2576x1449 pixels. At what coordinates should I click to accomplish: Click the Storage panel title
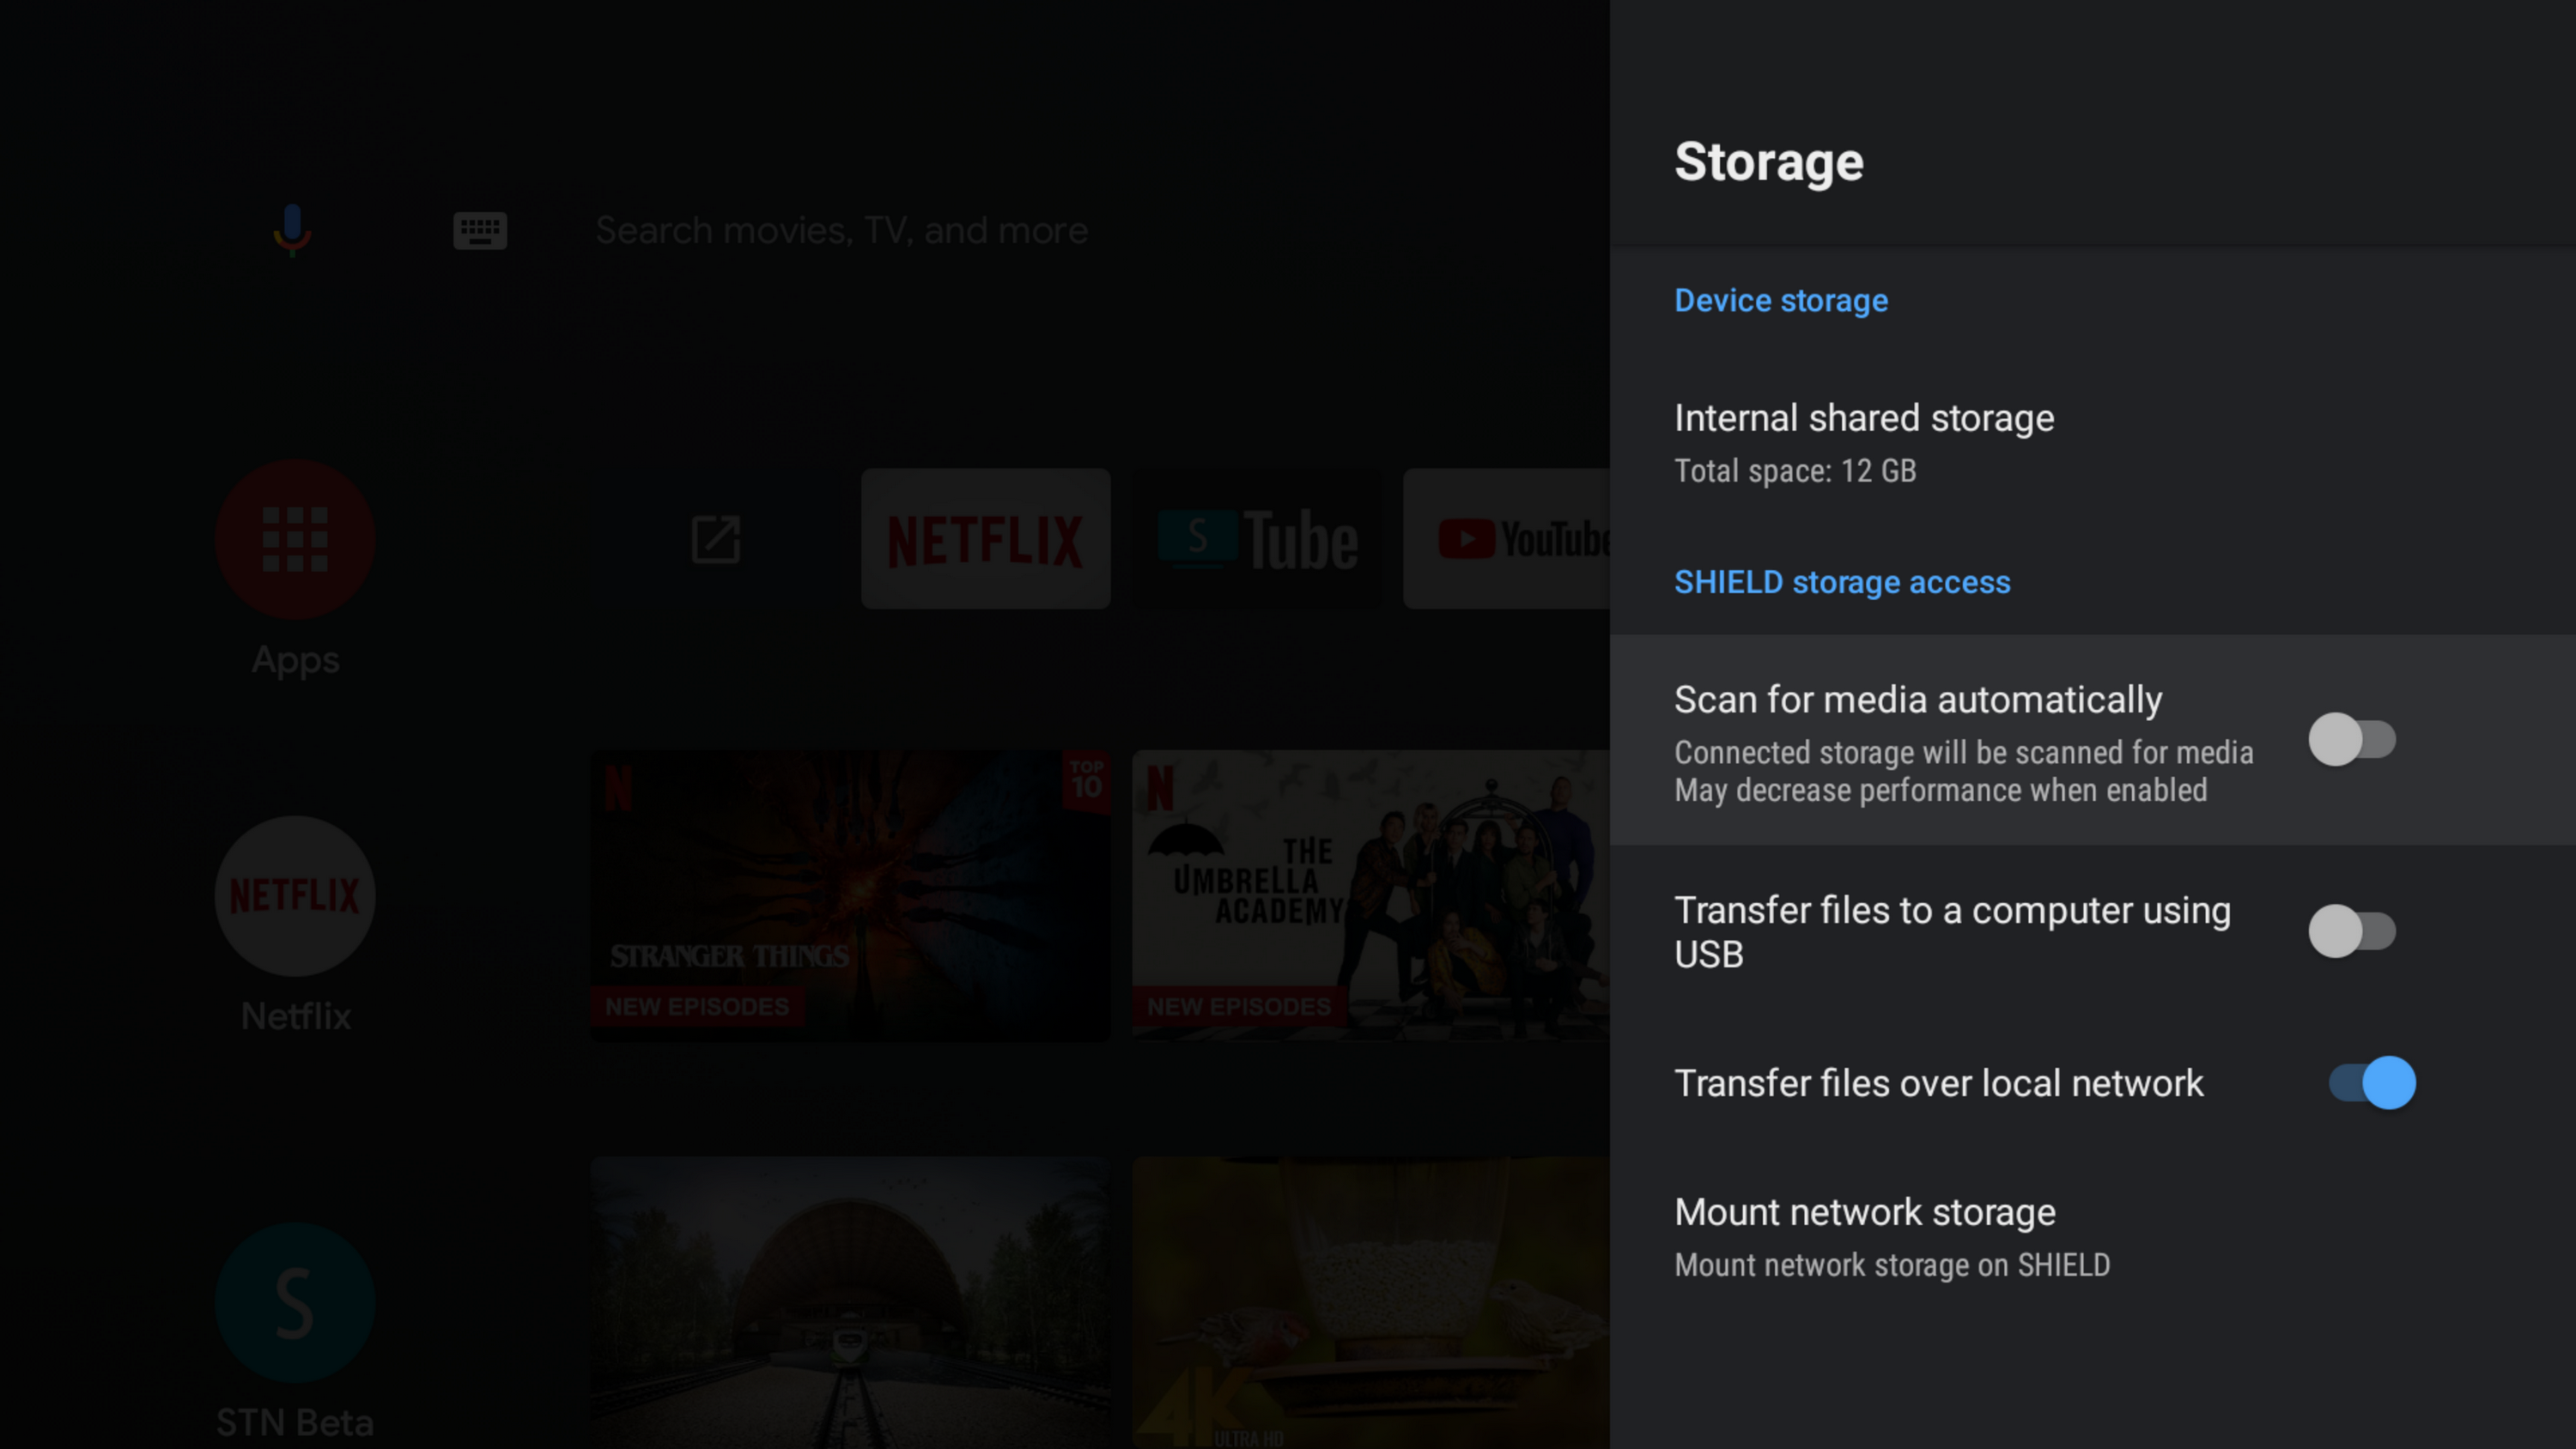tap(1769, 162)
